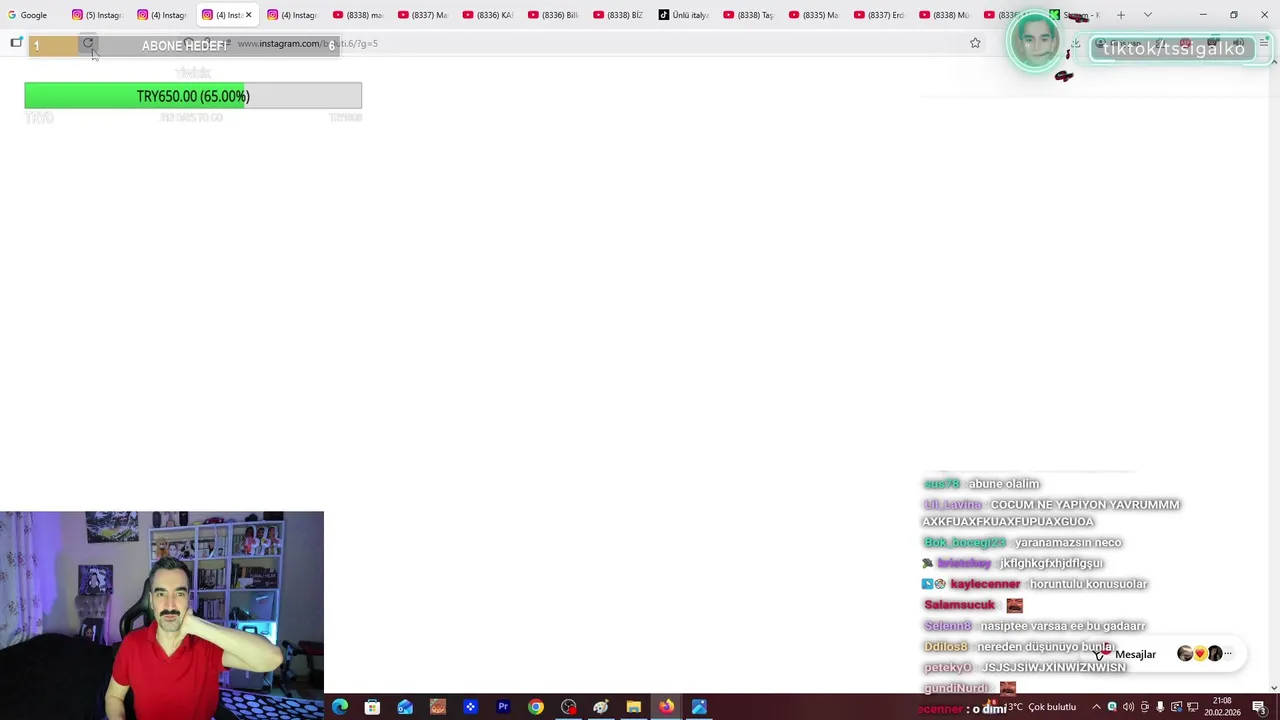Expand the list all tabs dropdown
This screenshot has height=720, width=1280.
[1148, 15]
